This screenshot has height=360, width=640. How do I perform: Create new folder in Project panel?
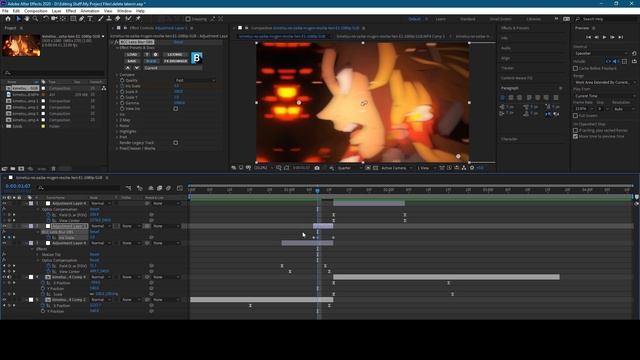tap(13, 169)
